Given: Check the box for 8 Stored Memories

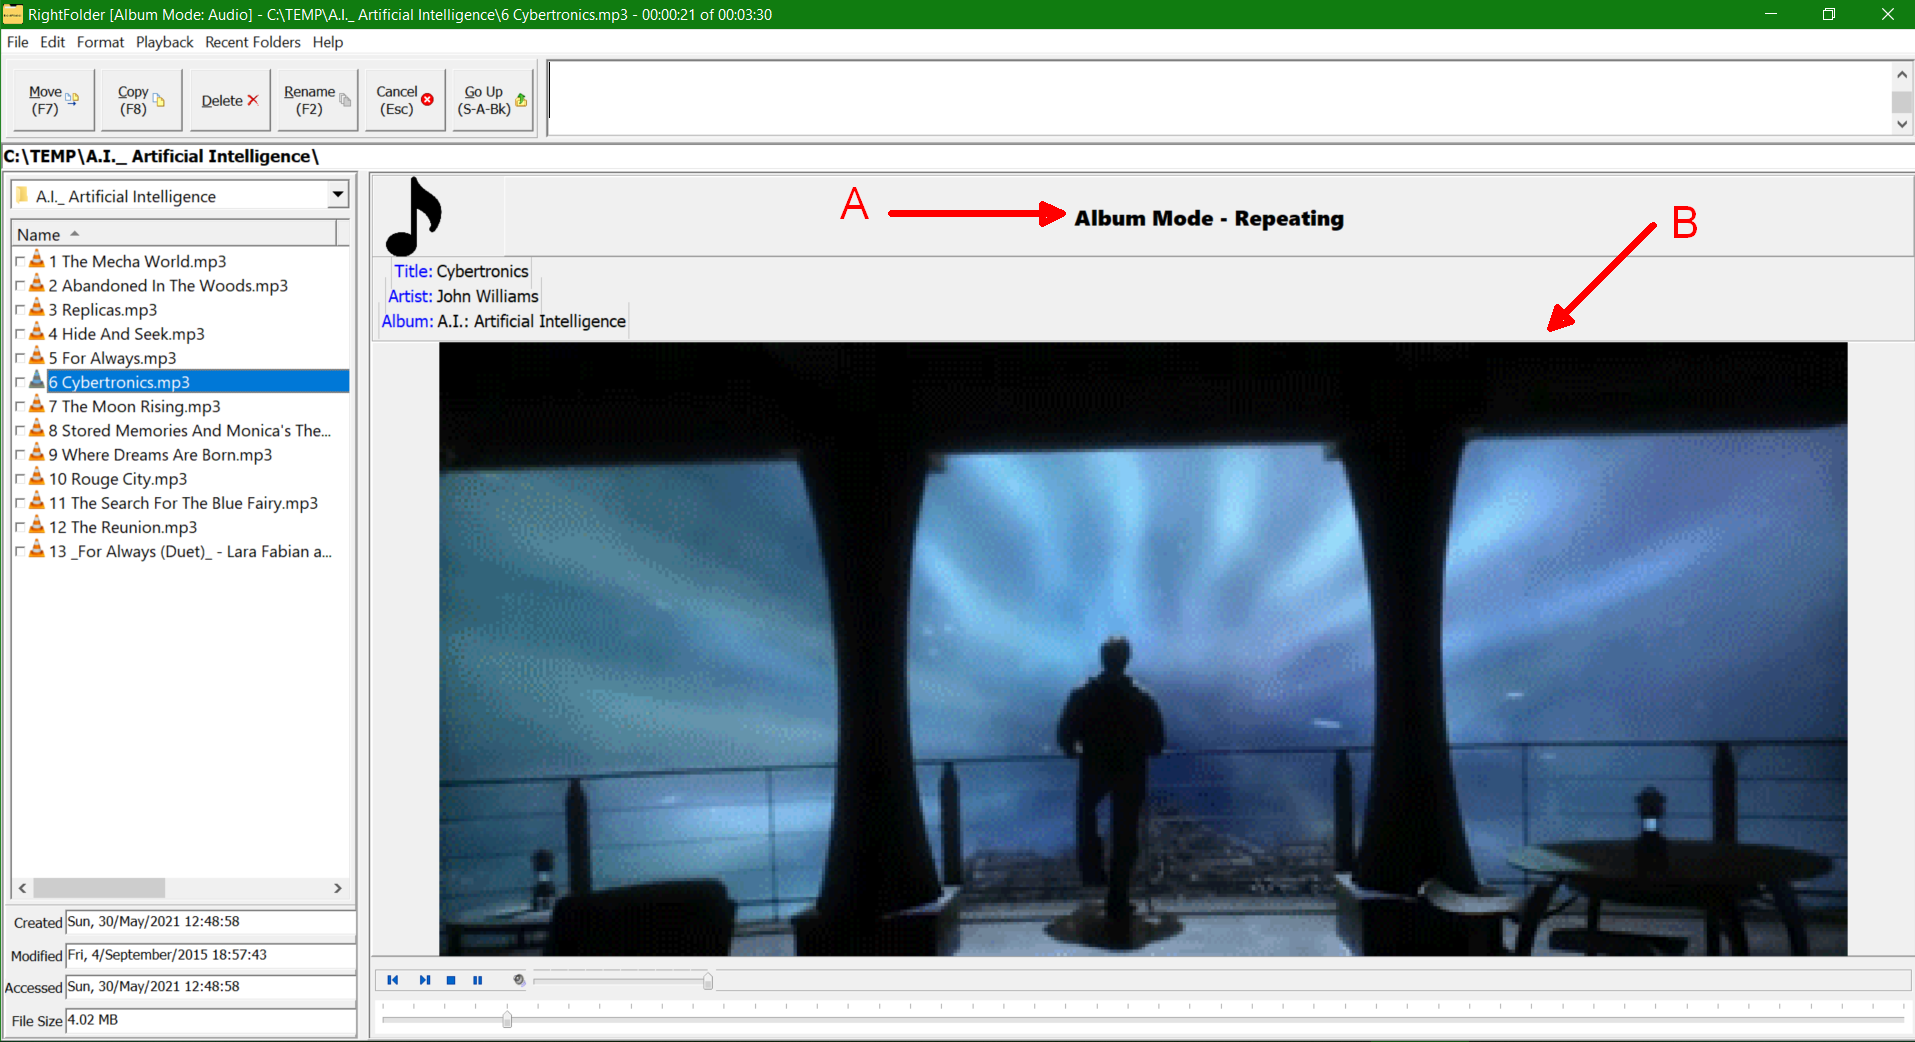Looking at the screenshot, I should pyautogui.click(x=20, y=431).
